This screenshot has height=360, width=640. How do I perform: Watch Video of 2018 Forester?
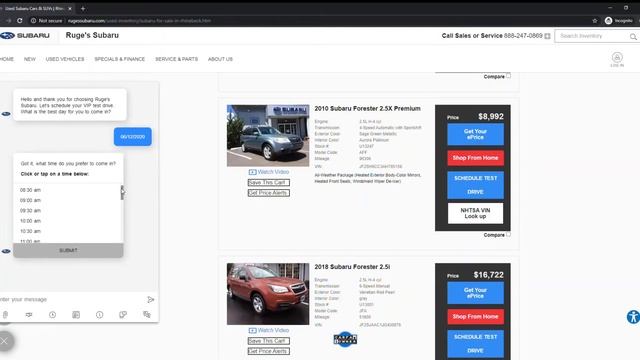pyautogui.click(x=269, y=330)
